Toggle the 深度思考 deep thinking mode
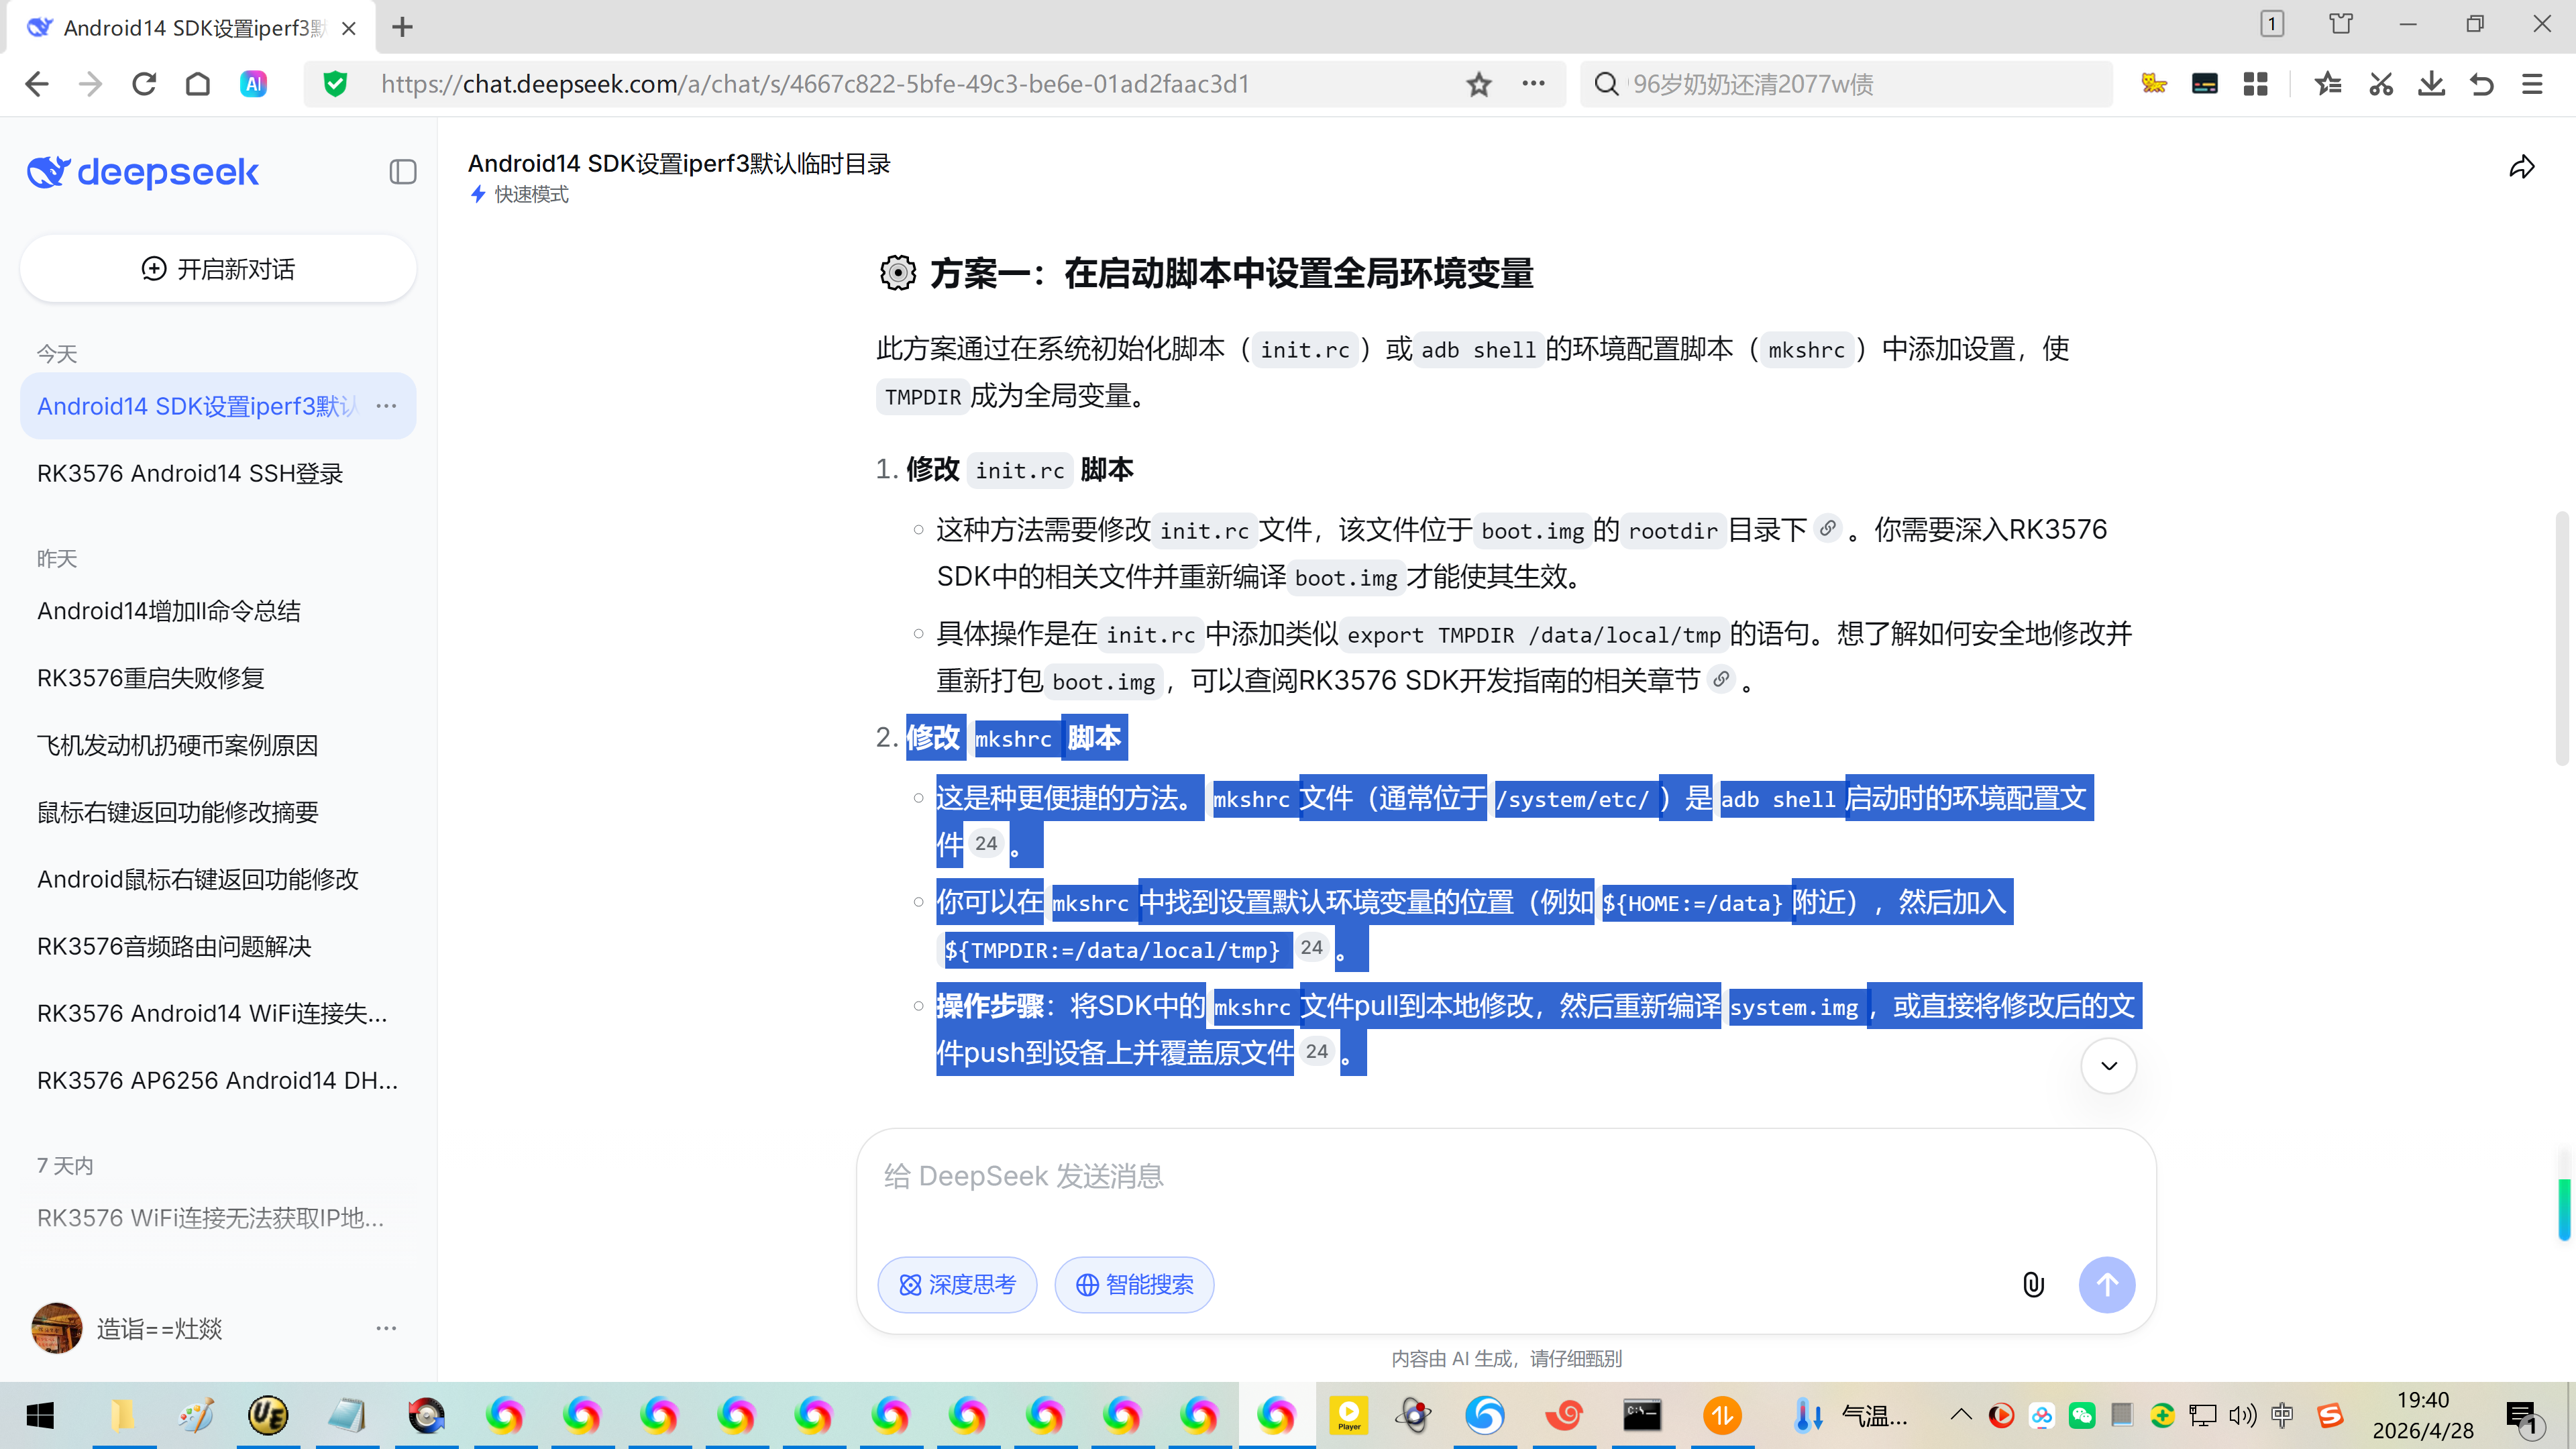The image size is (2576, 1449). pyautogui.click(x=957, y=1284)
